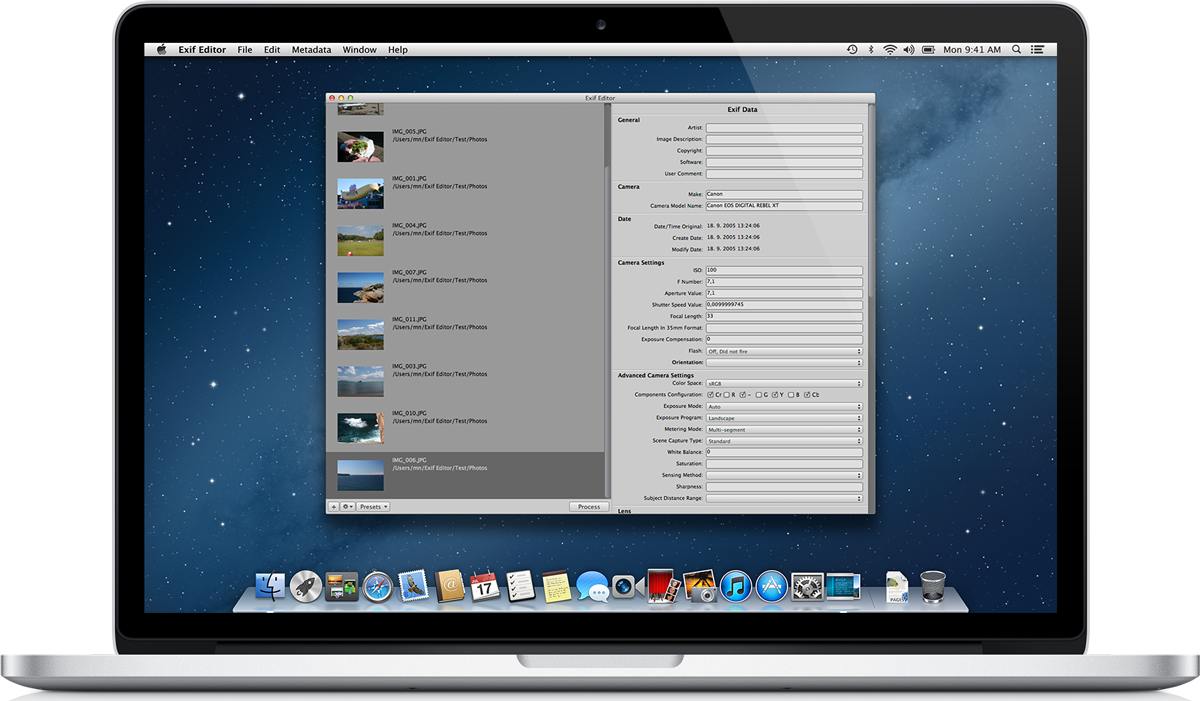The image size is (1200, 701).
Task: Open the Presets dropdown
Action: [373, 507]
